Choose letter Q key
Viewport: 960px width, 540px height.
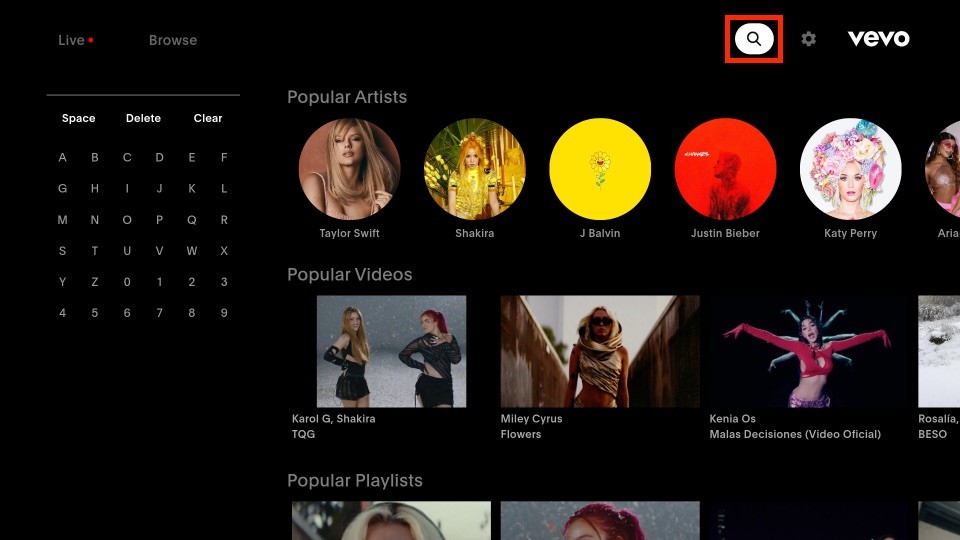pyautogui.click(x=192, y=220)
